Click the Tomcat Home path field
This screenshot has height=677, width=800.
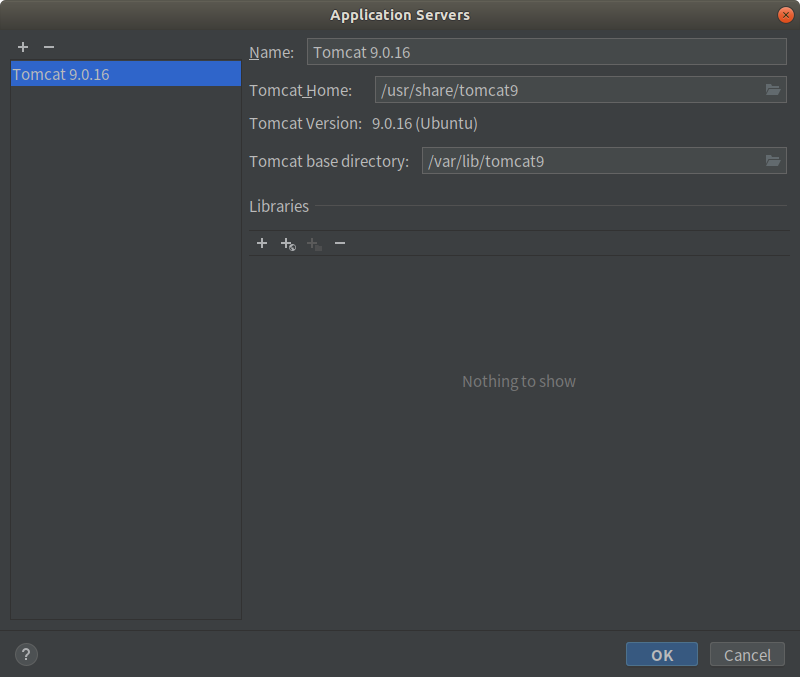(570, 89)
